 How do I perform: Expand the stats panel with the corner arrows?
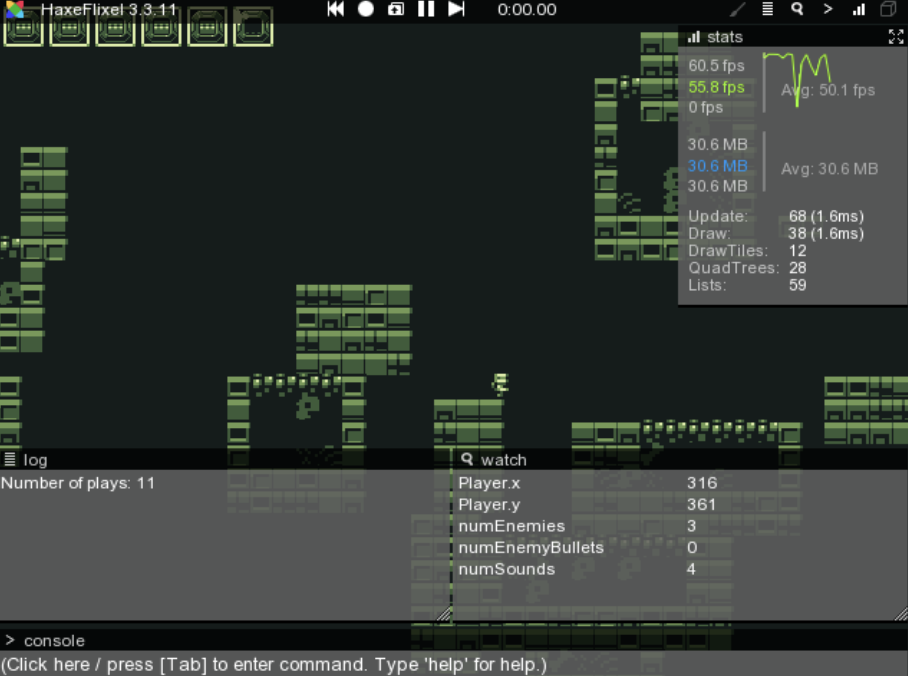(895, 37)
